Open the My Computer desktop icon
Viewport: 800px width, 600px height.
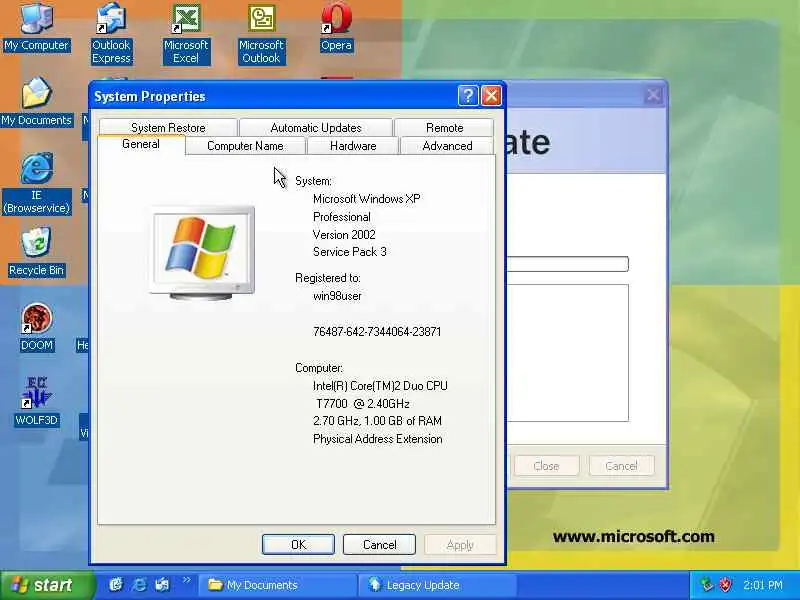point(36,28)
